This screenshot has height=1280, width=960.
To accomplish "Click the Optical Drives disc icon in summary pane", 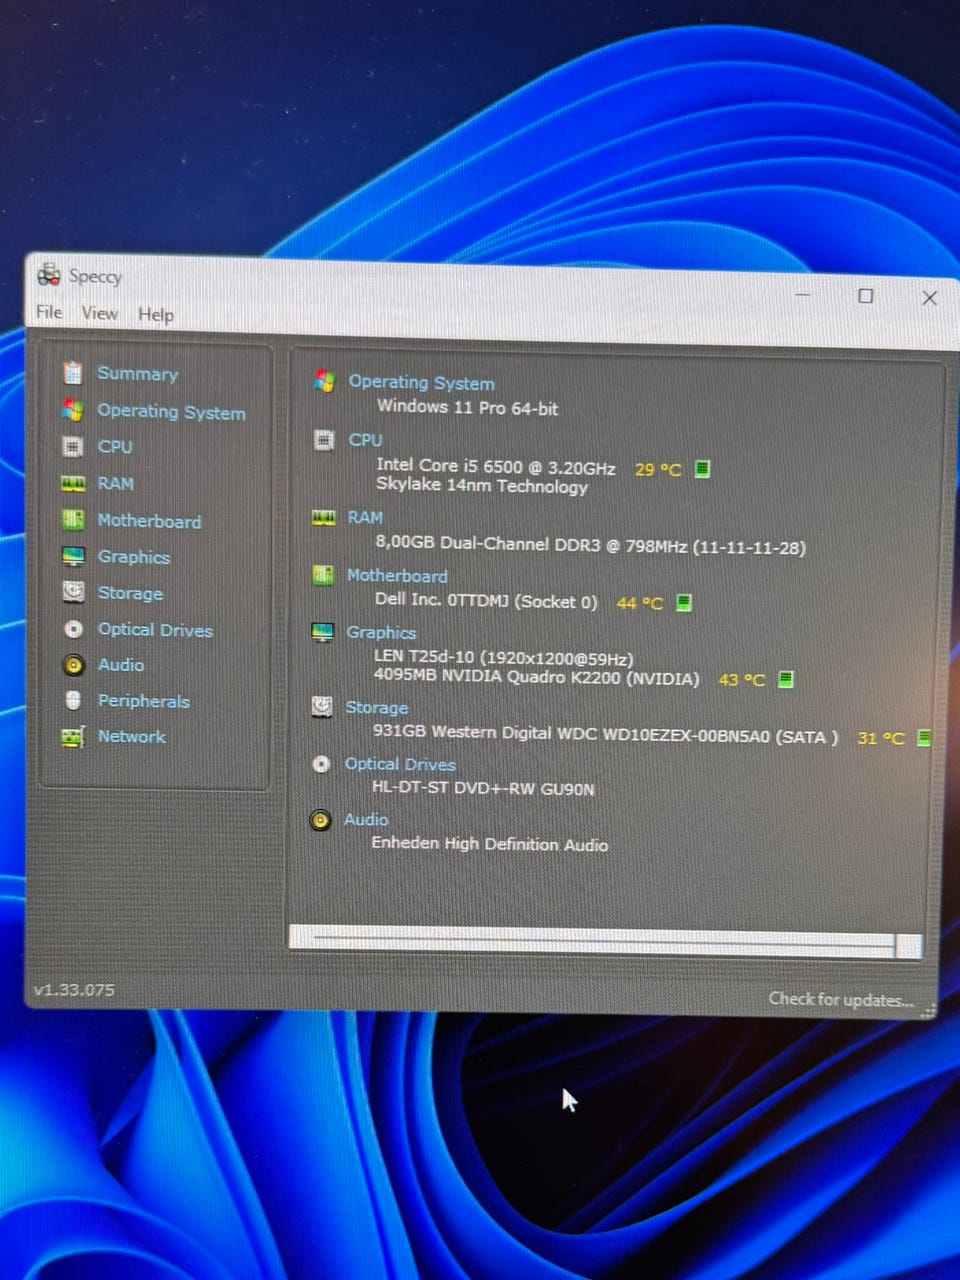I will coord(321,763).
